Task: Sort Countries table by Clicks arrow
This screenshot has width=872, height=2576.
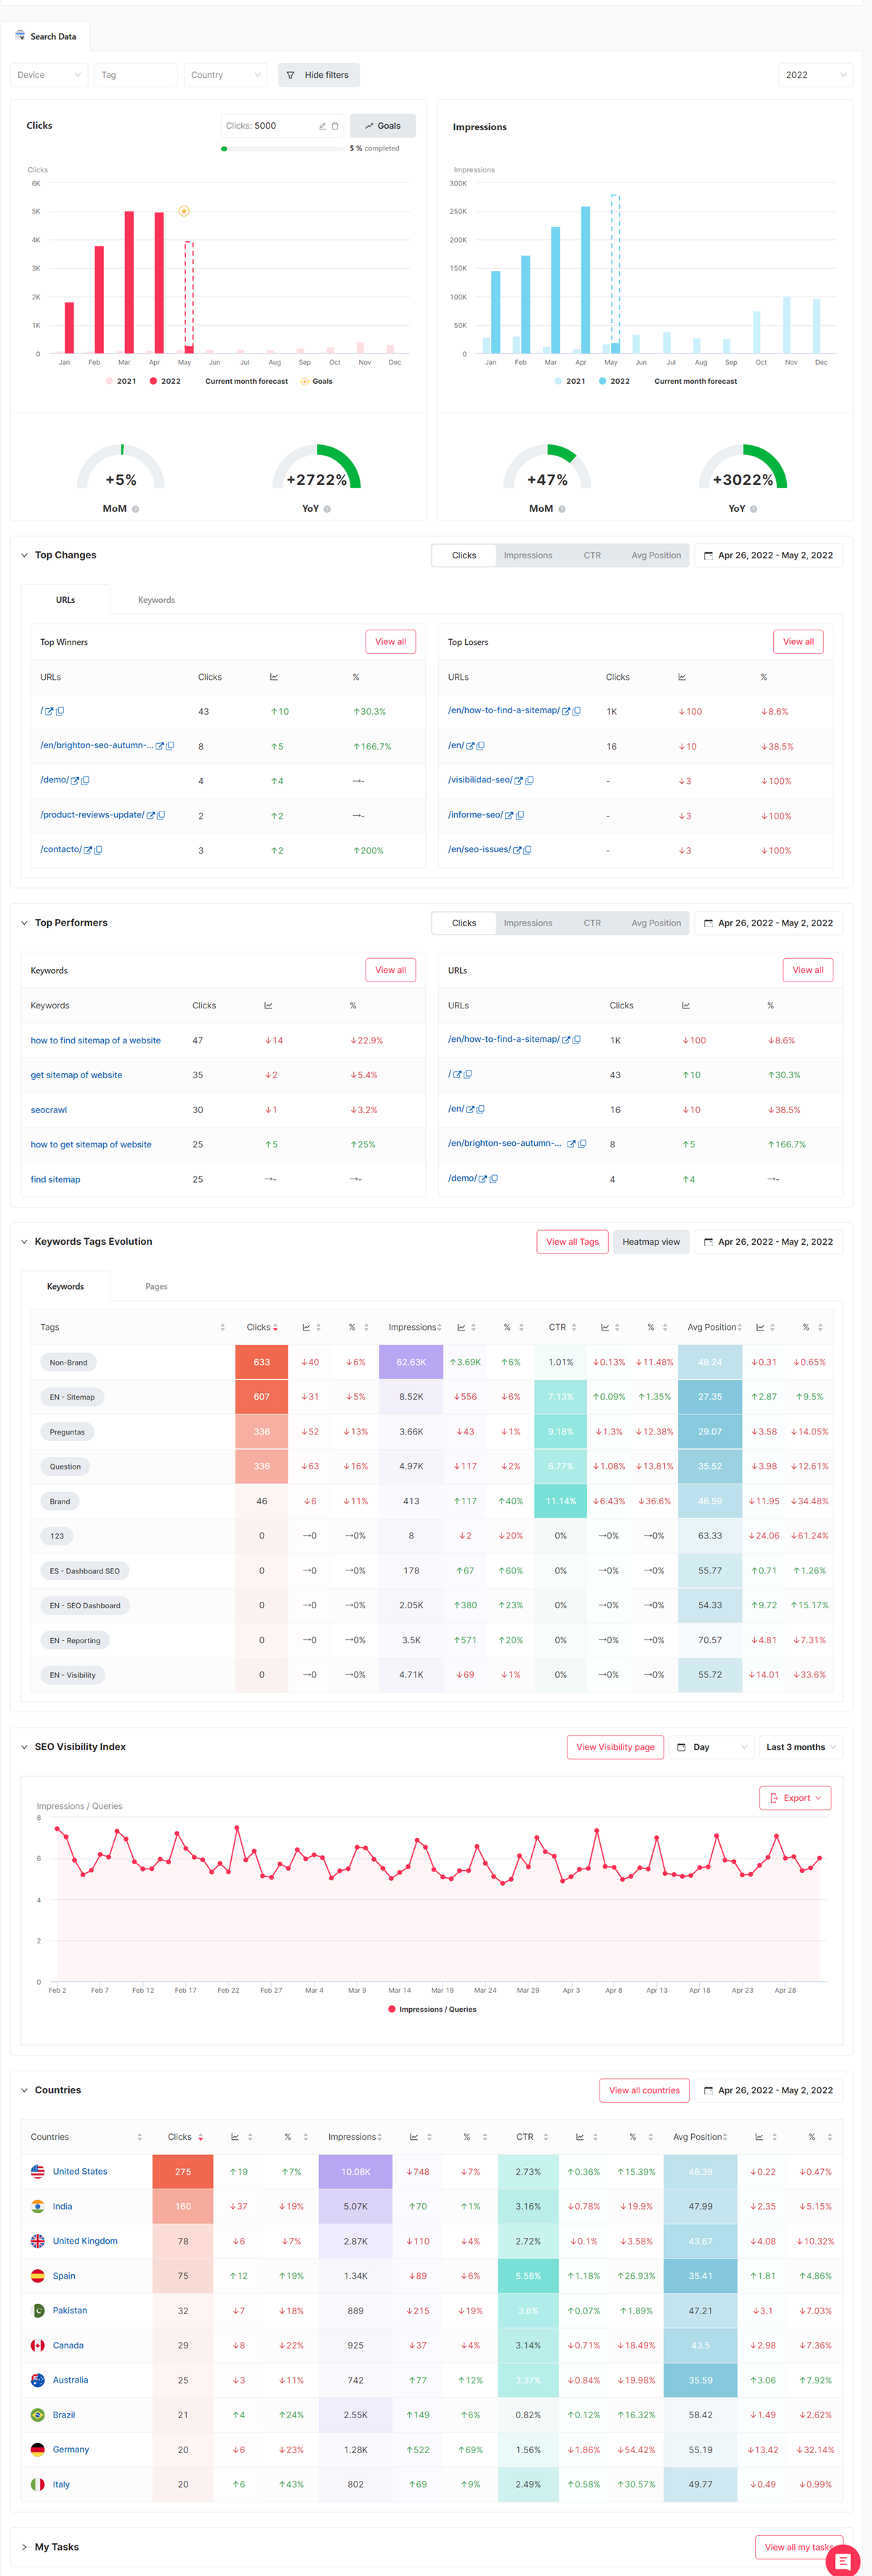Action: point(201,2137)
